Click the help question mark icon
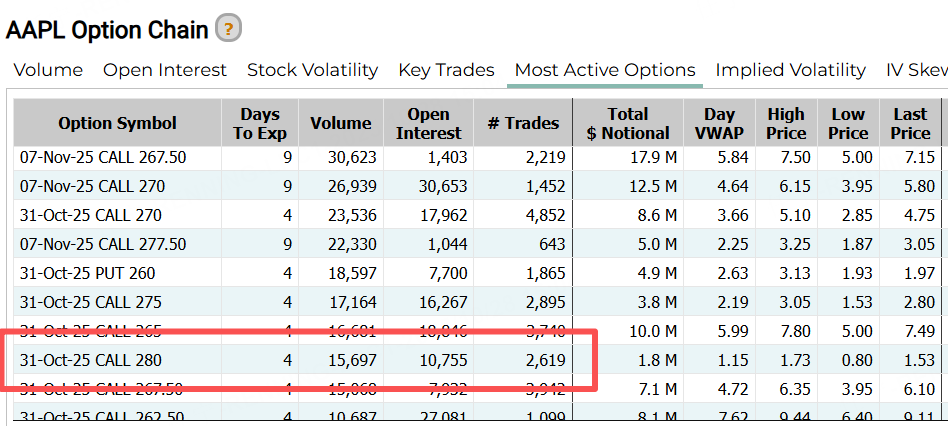Viewport: 948px width, 426px height. tap(230, 29)
